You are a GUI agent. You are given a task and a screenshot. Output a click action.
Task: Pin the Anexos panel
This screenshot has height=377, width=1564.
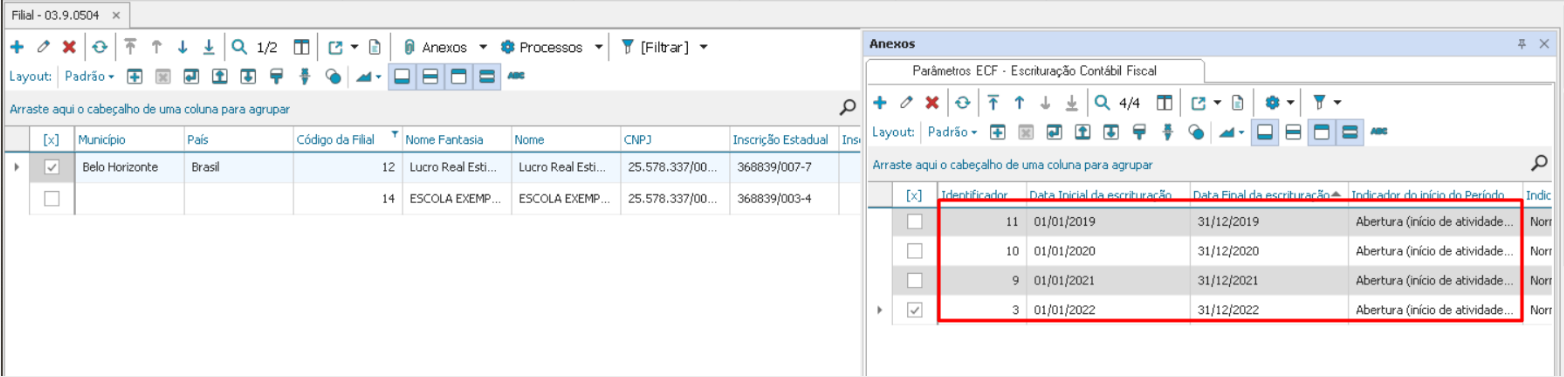(1522, 44)
